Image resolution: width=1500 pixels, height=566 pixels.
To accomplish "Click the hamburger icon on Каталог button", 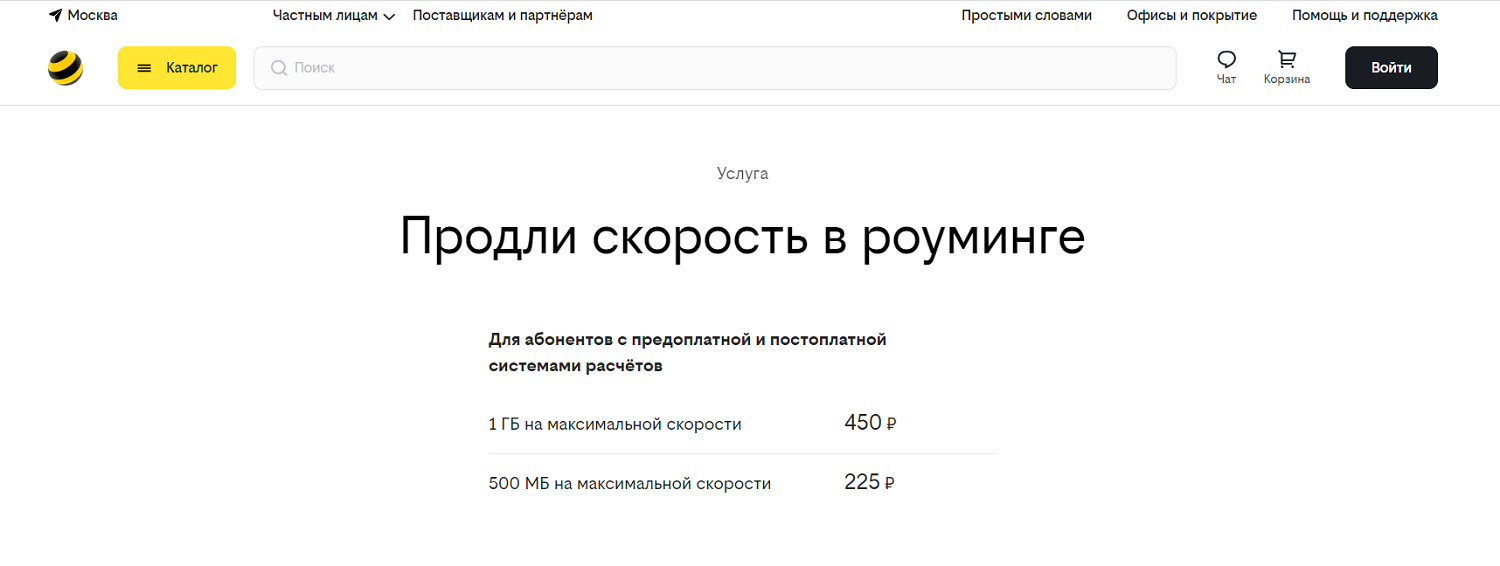I will point(144,68).
